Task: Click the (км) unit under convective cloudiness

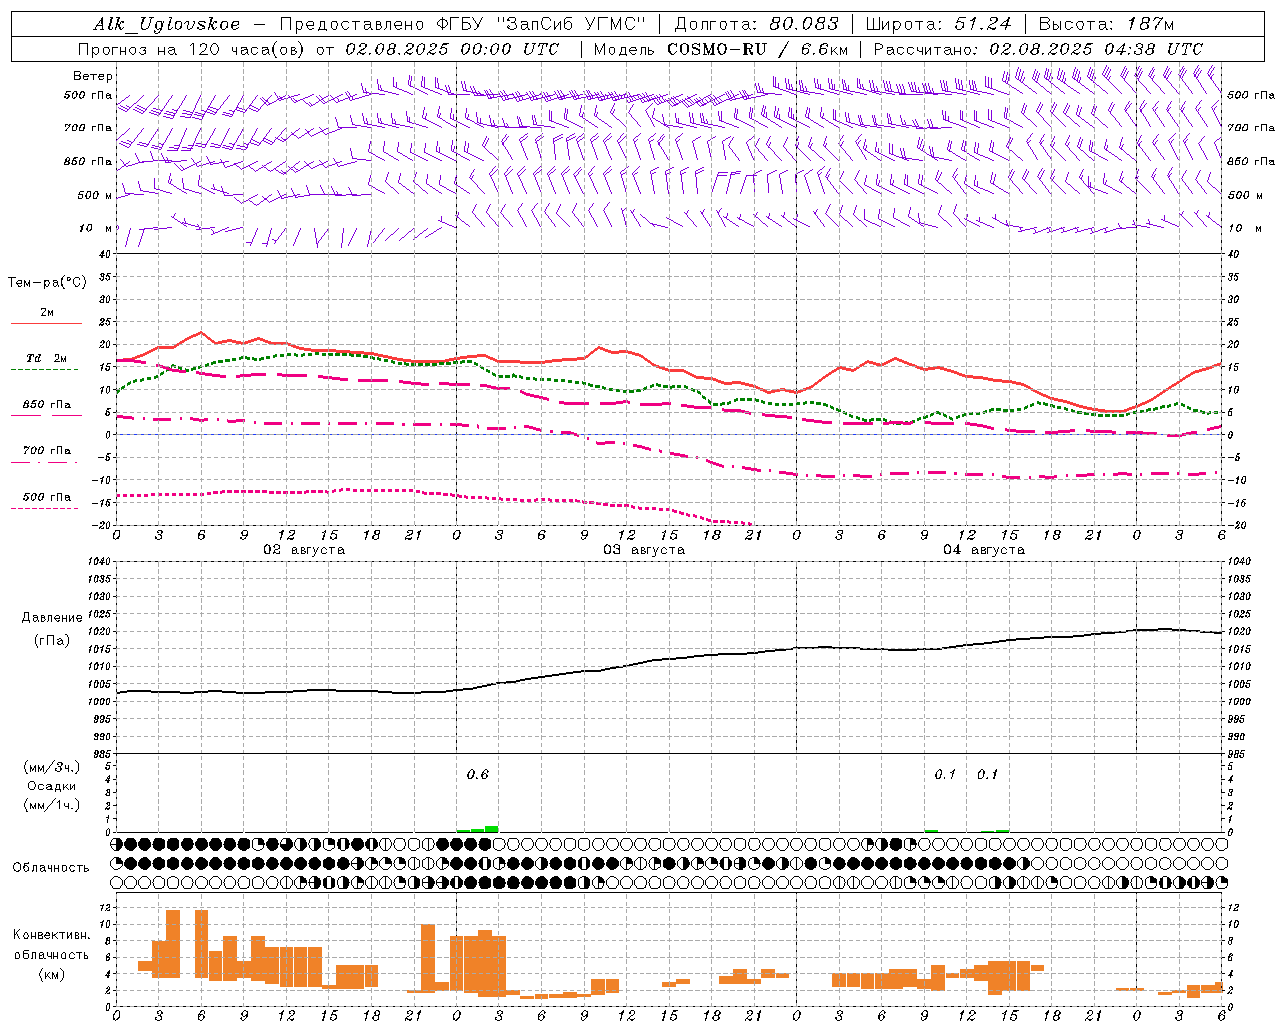Action: click(51, 974)
